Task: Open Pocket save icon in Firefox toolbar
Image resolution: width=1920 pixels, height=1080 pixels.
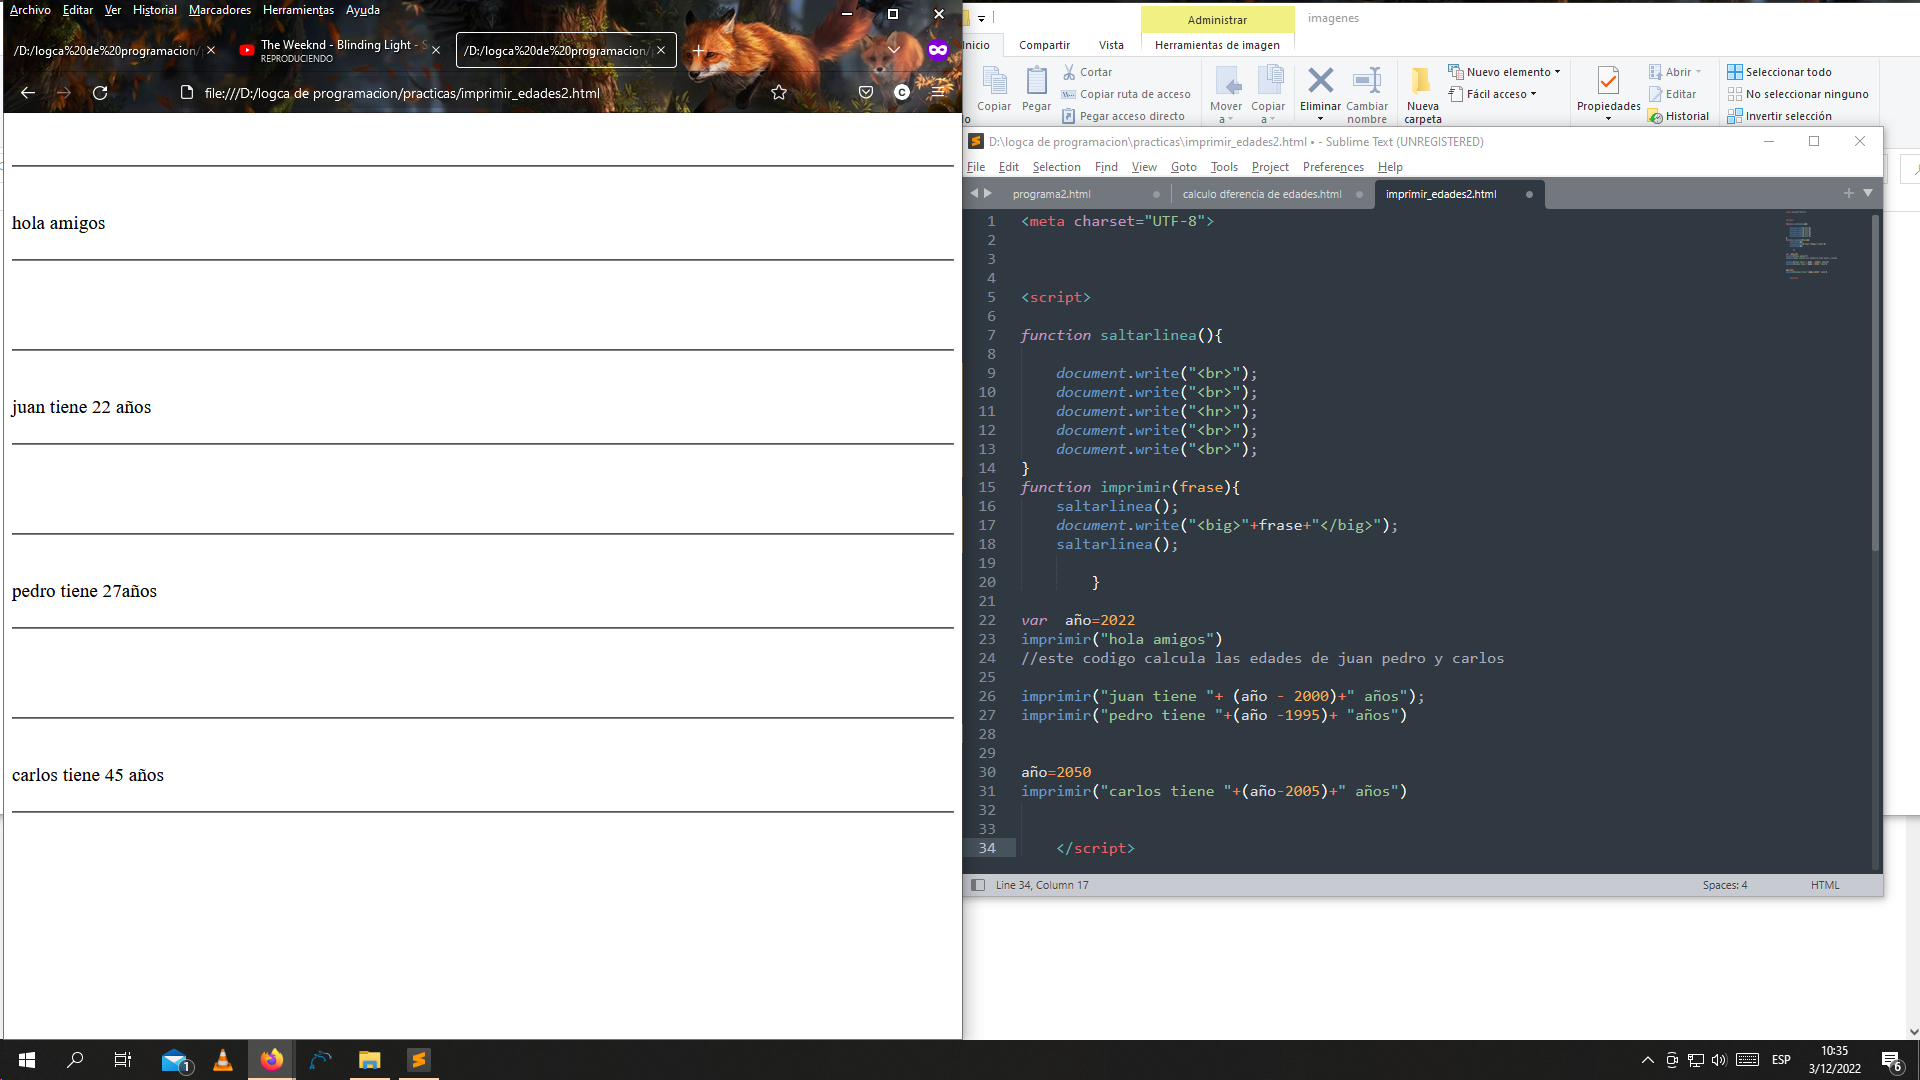Action: tap(866, 93)
